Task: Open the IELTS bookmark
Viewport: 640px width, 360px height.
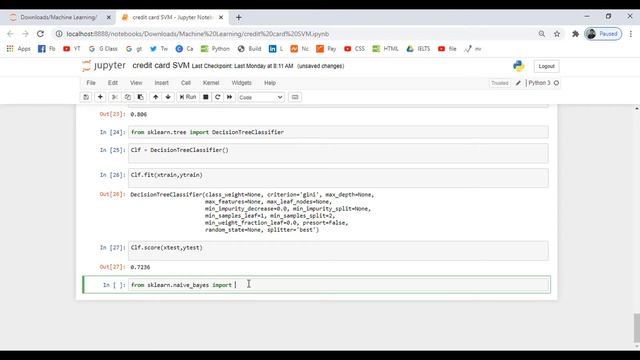Action: tap(418, 49)
